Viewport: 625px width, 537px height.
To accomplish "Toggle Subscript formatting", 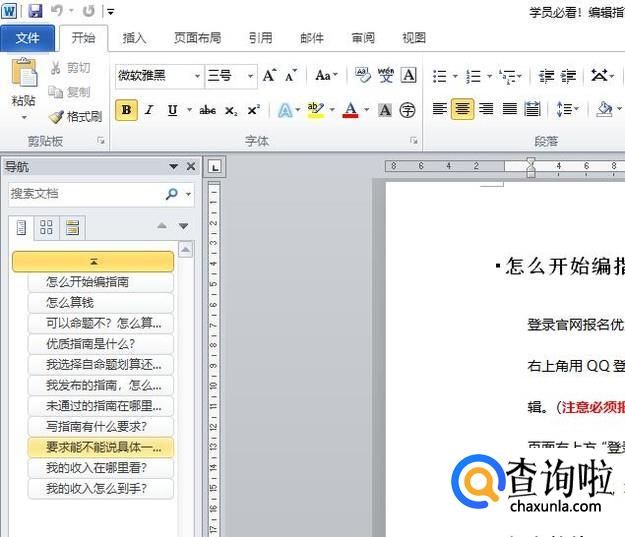I will click(231, 110).
